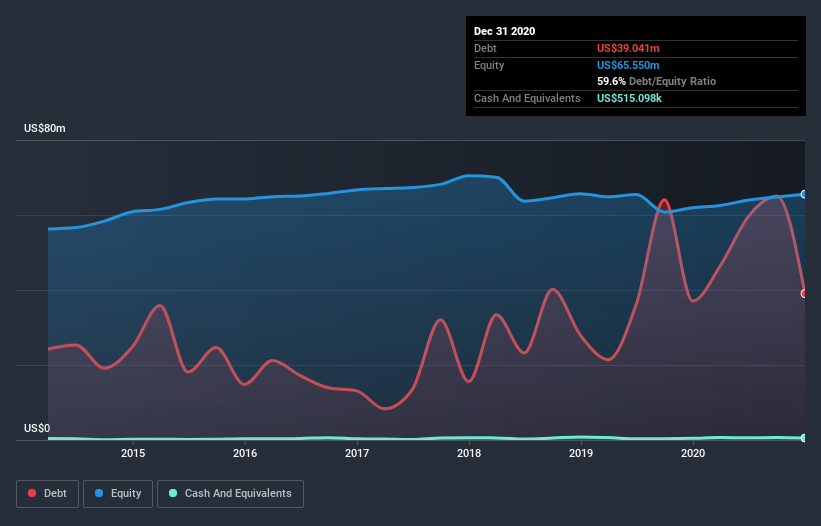Select the 2018 x-axis label
821x526 pixels.
point(469,453)
